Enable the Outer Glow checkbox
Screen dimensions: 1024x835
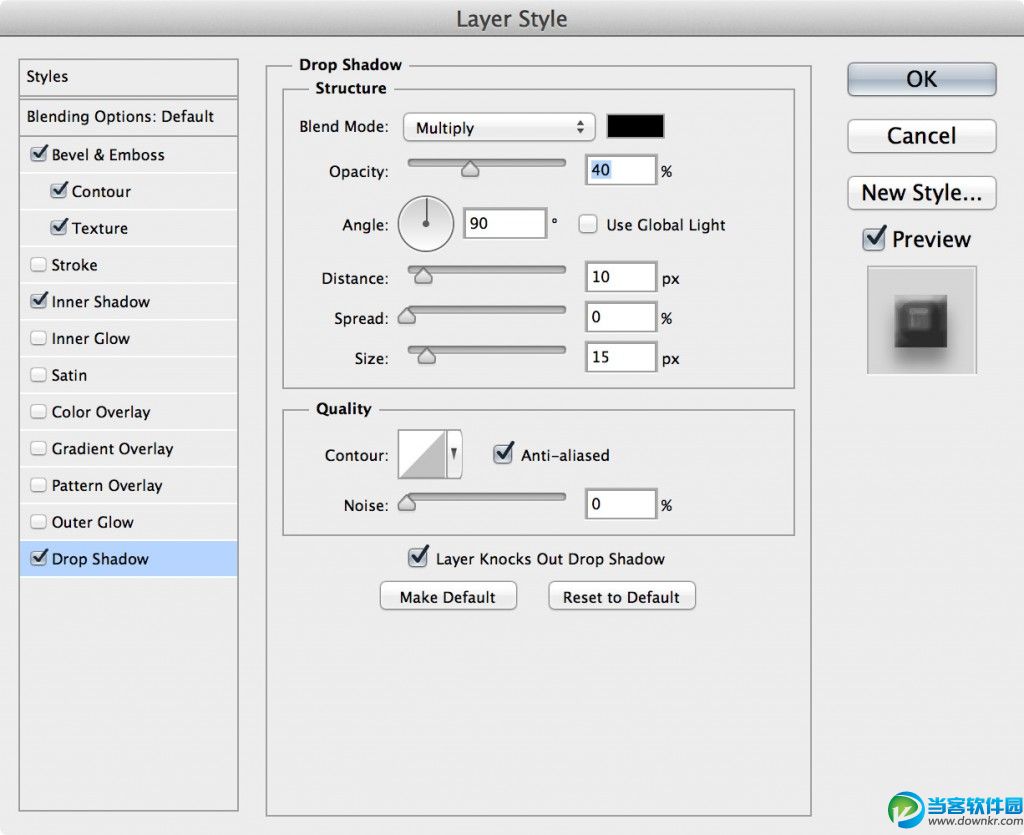point(39,522)
